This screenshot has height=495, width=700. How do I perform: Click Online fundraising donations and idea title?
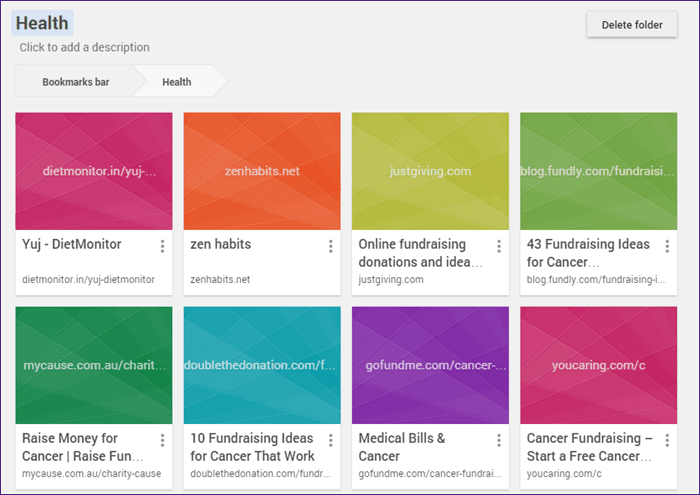pyautogui.click(x=420, y=253)
